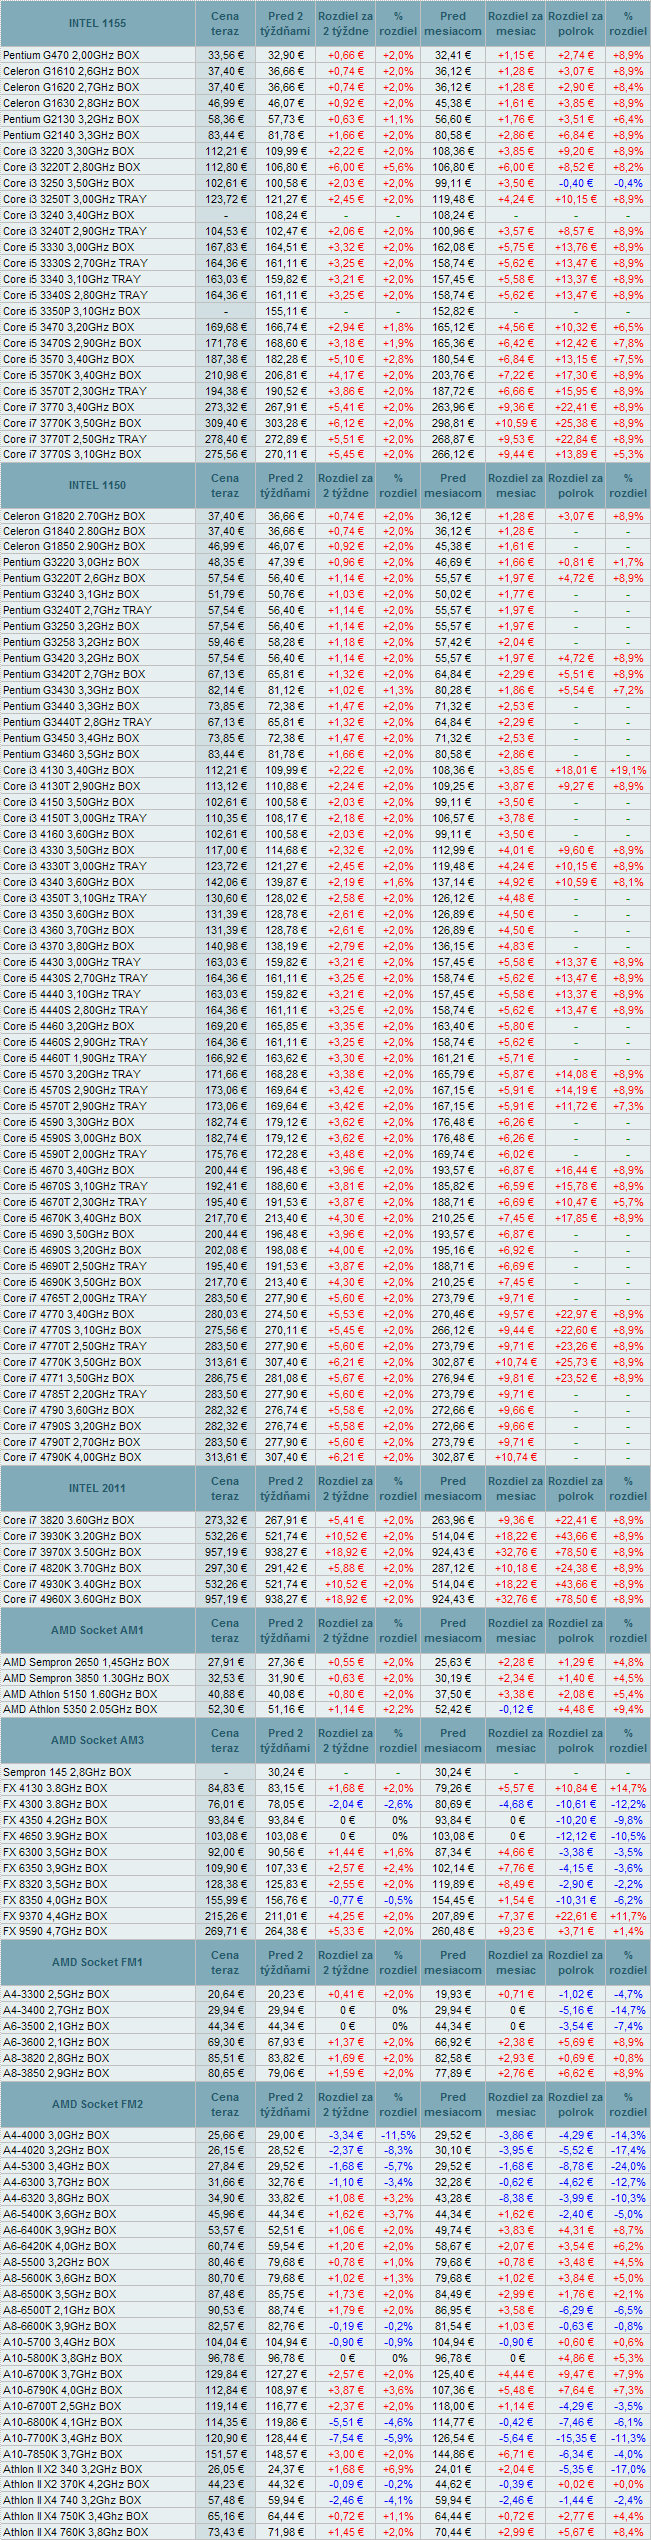The height and width of the screenshot is (2540, 651).
Task: Click Core i3 4130 3,40GHz BOX
Action: [68, 770]
